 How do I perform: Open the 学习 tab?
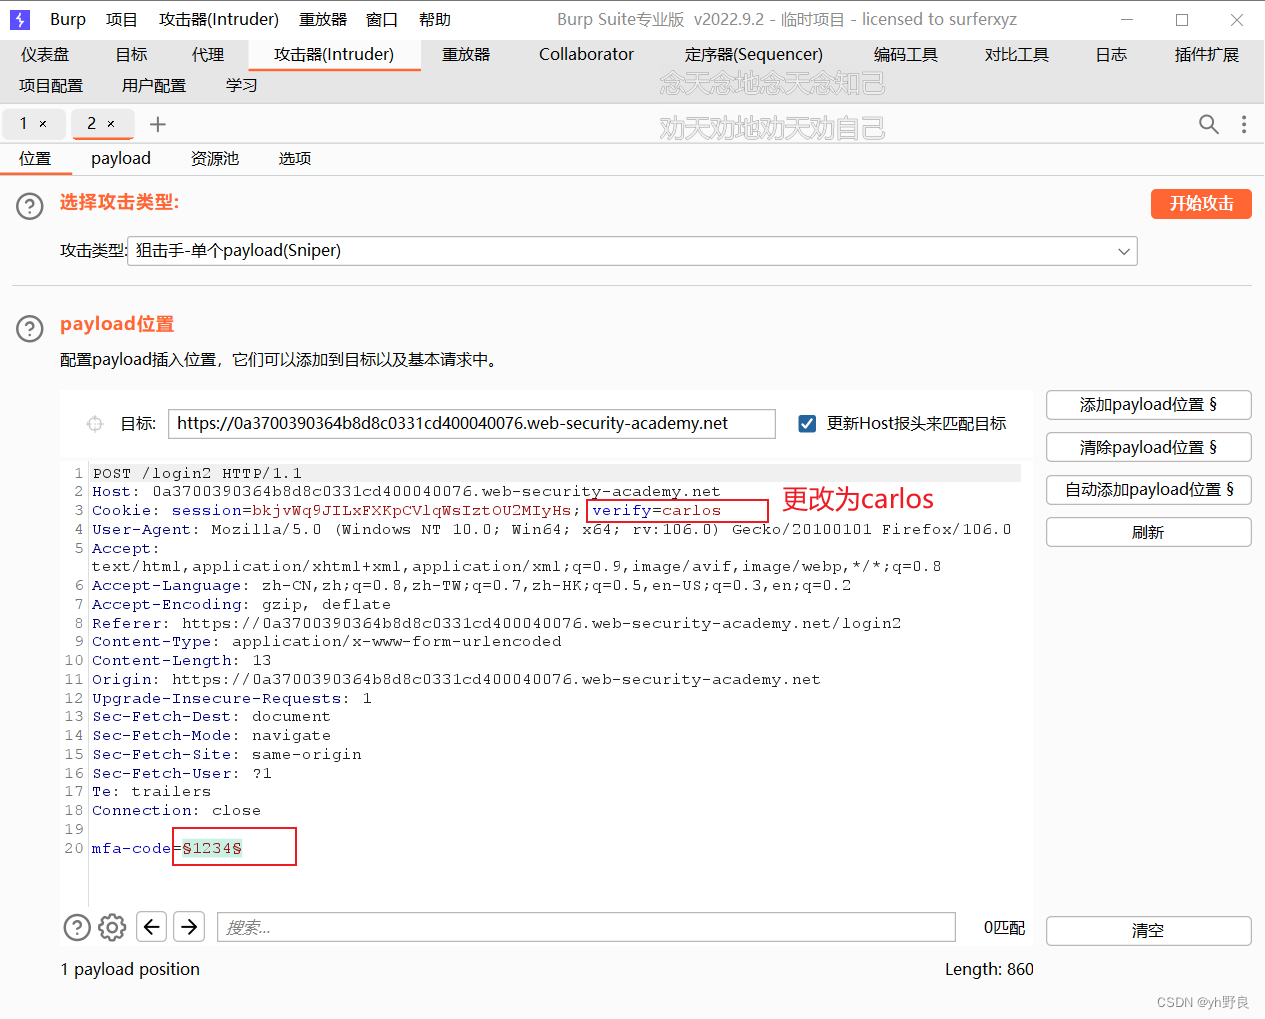(242, 86)
